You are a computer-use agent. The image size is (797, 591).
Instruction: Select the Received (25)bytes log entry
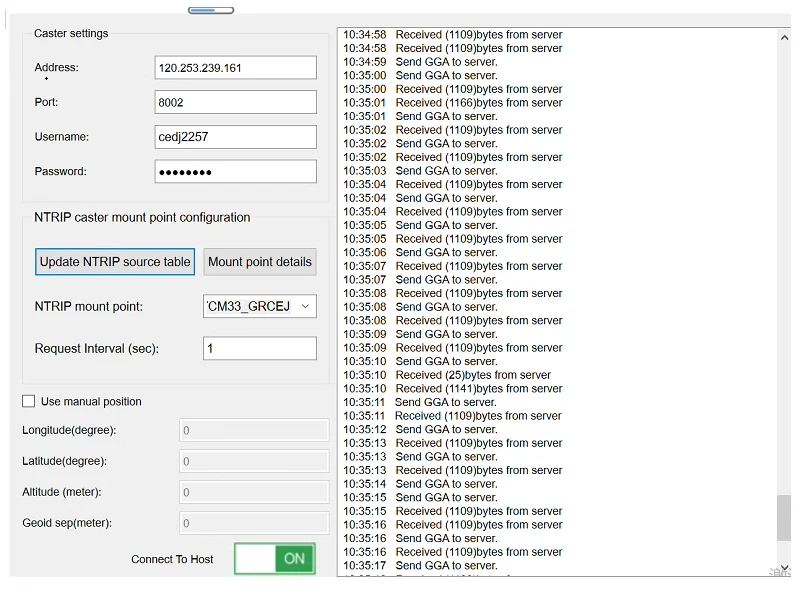pyautogui.click(x=472, y=375)
